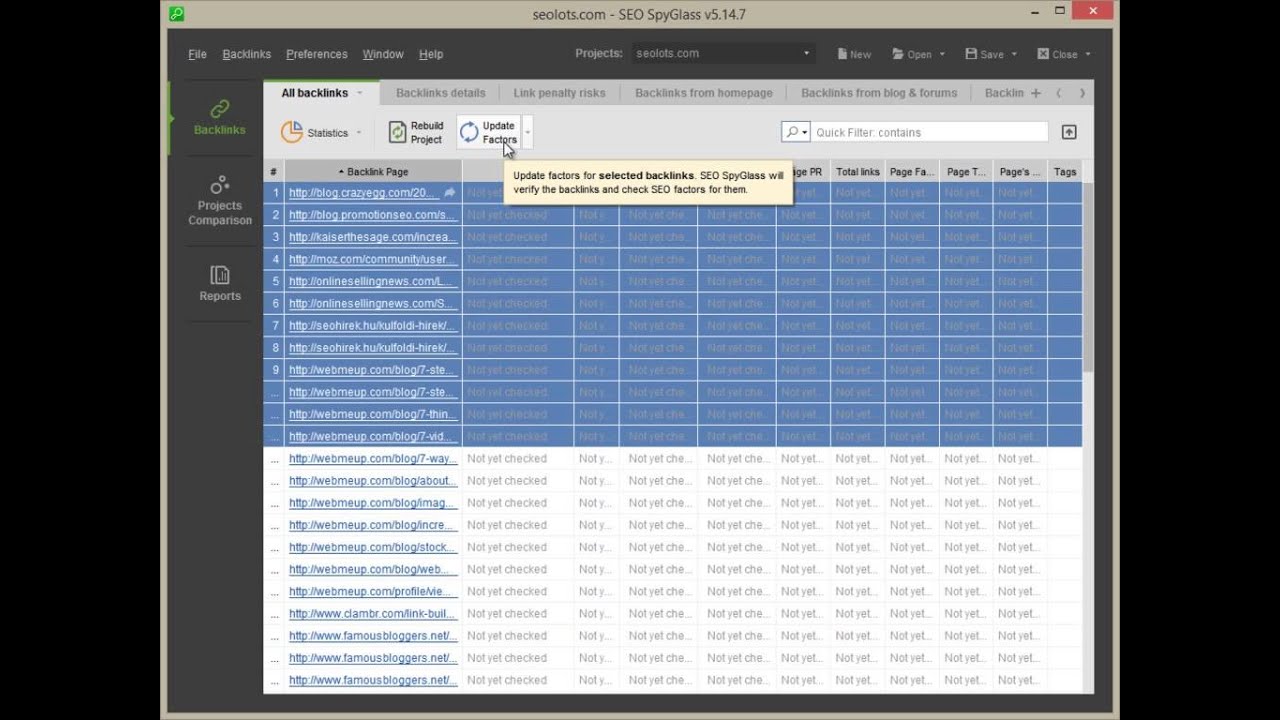Viewport: 1280px width, 720px height.
Task: Click the SEO SpyGlass app icon in titlebar
Action: tap(176, 14)
